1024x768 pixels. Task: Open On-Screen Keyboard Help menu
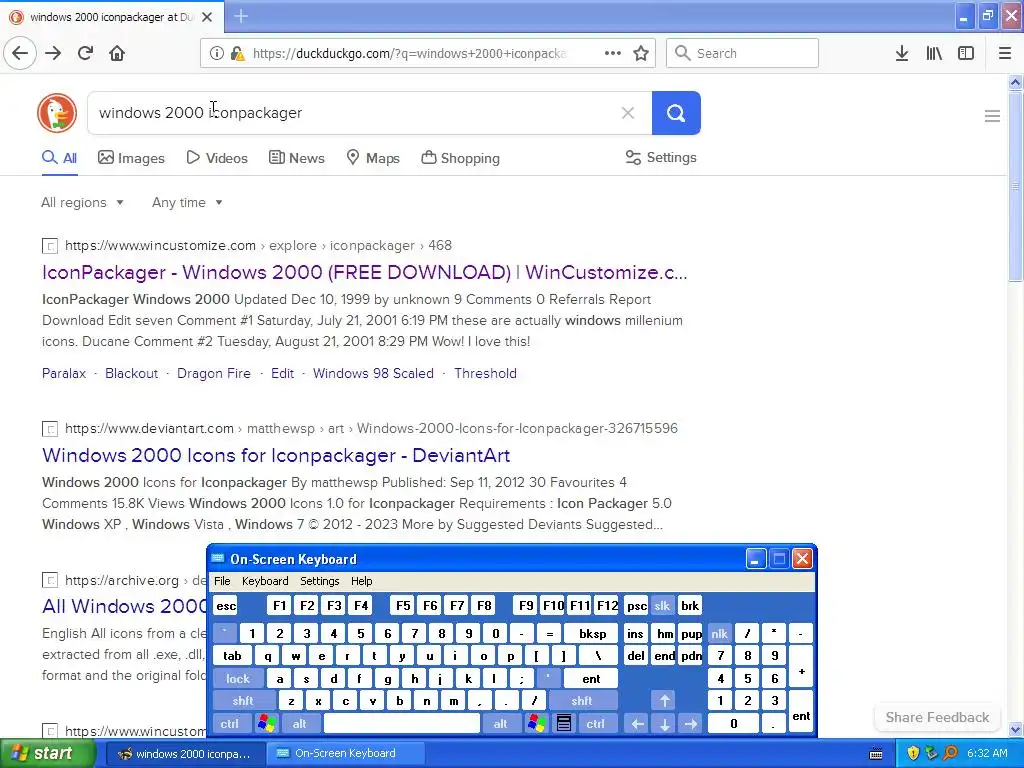[362, 581]
